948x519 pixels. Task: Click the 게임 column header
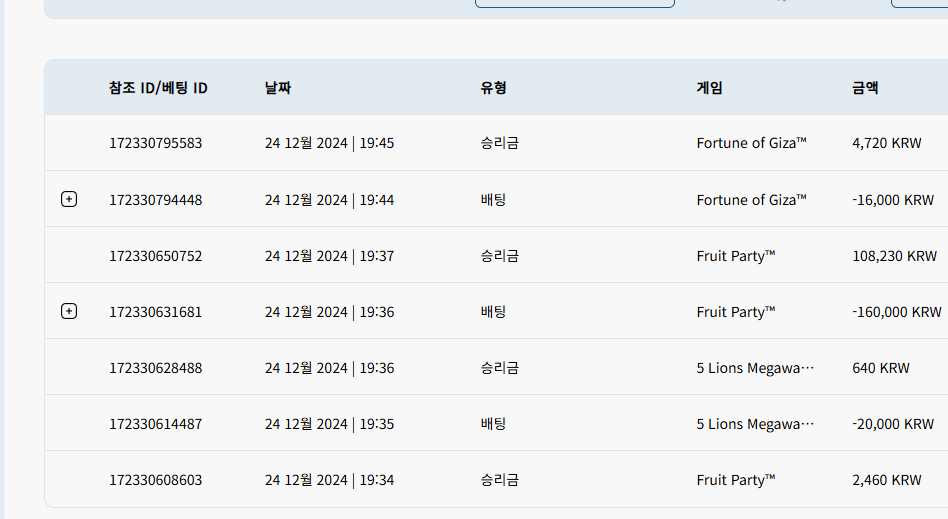(x=709, y=88)
